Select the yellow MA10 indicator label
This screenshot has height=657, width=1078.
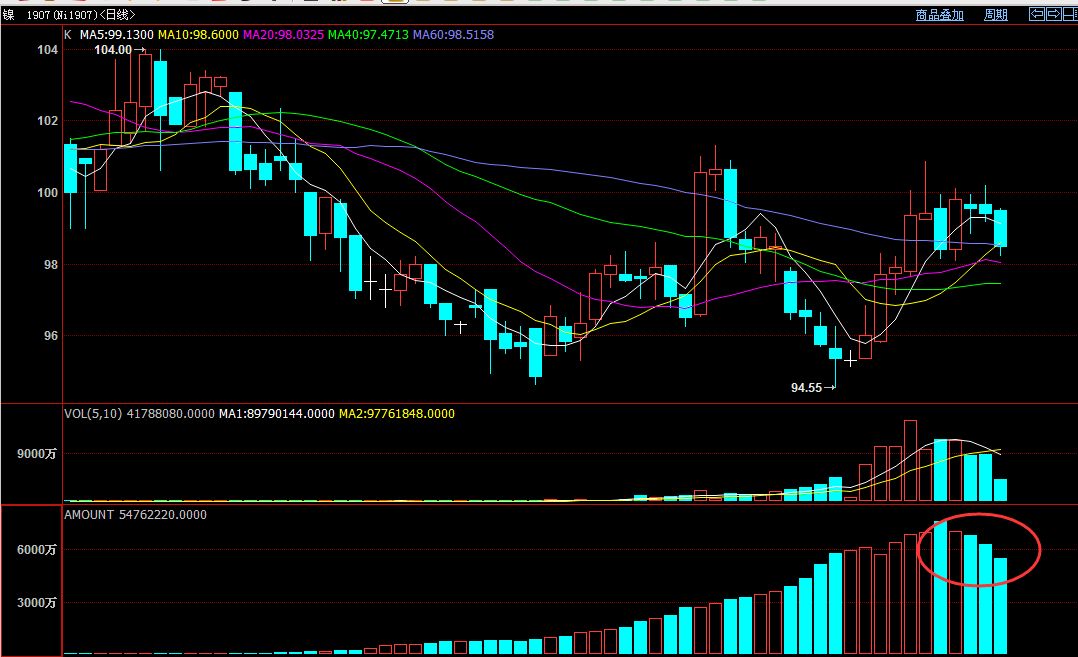tap(198, 35)
